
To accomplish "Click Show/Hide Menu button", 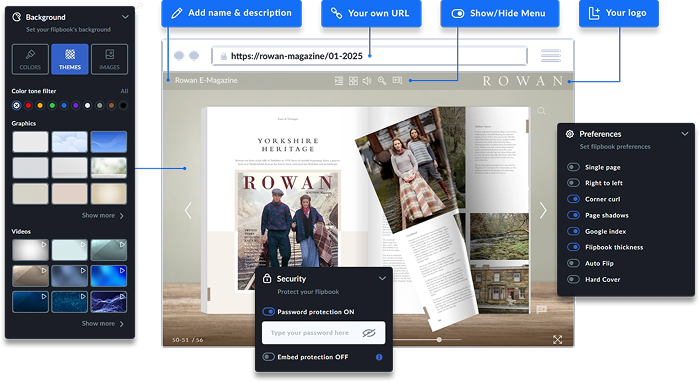I will [x=500, y=13].
